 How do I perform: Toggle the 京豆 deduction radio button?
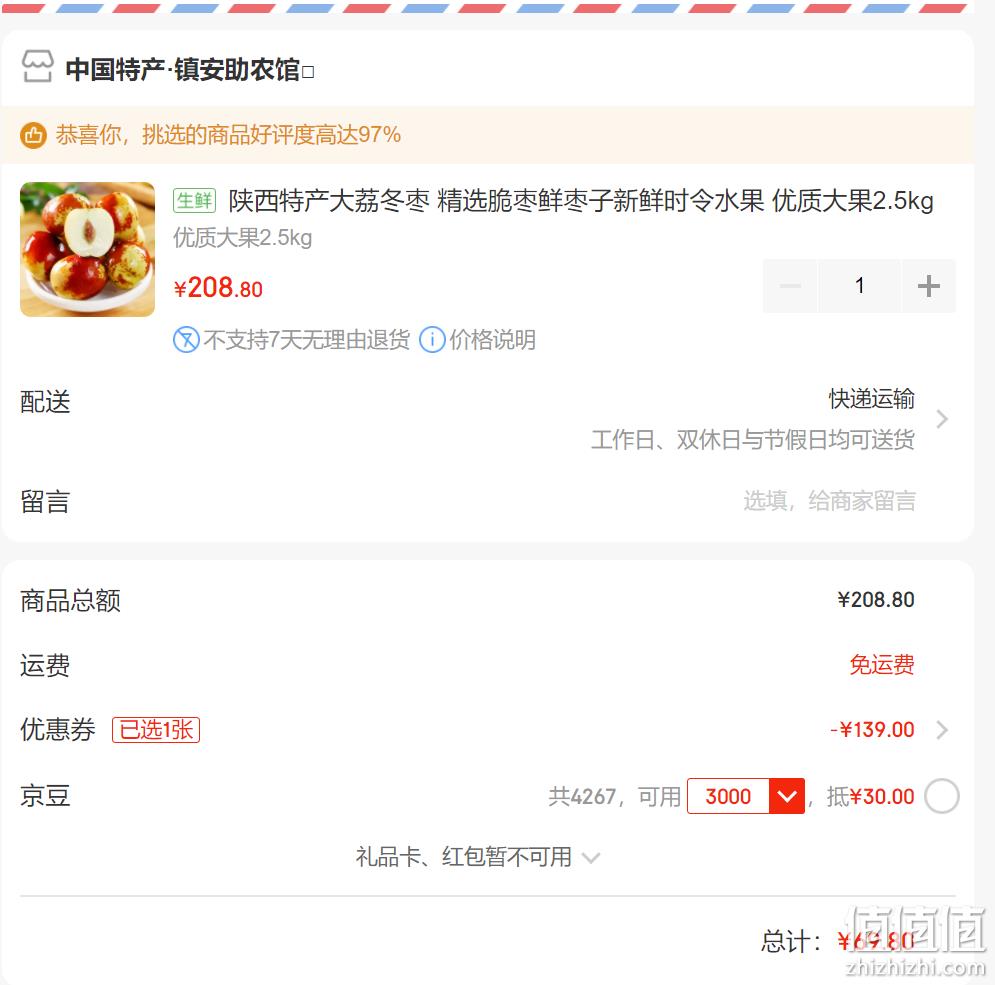(942, 796)
